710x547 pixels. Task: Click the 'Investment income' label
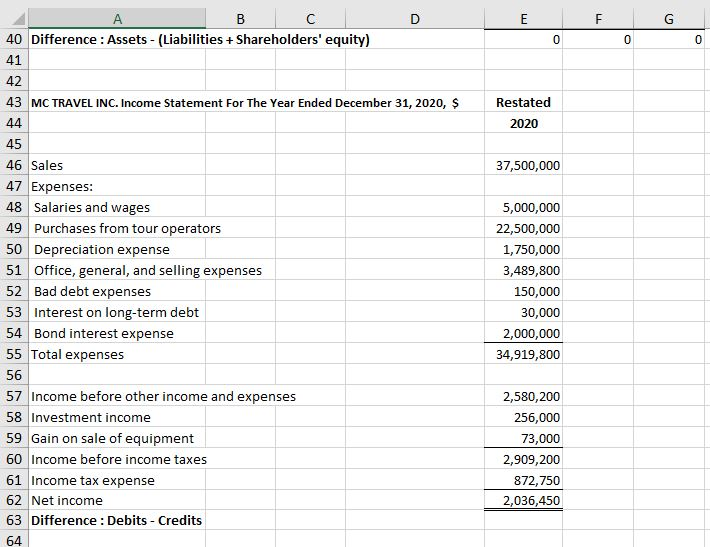tap(91, 417)
